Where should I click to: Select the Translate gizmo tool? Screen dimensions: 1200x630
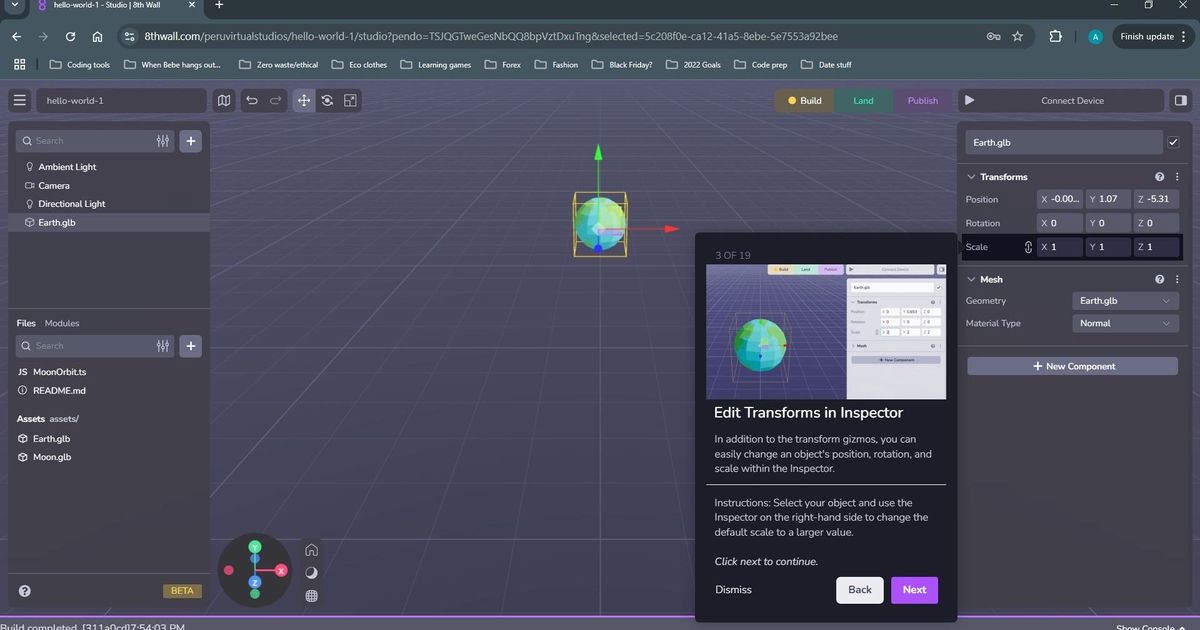[x=304, y=100]
